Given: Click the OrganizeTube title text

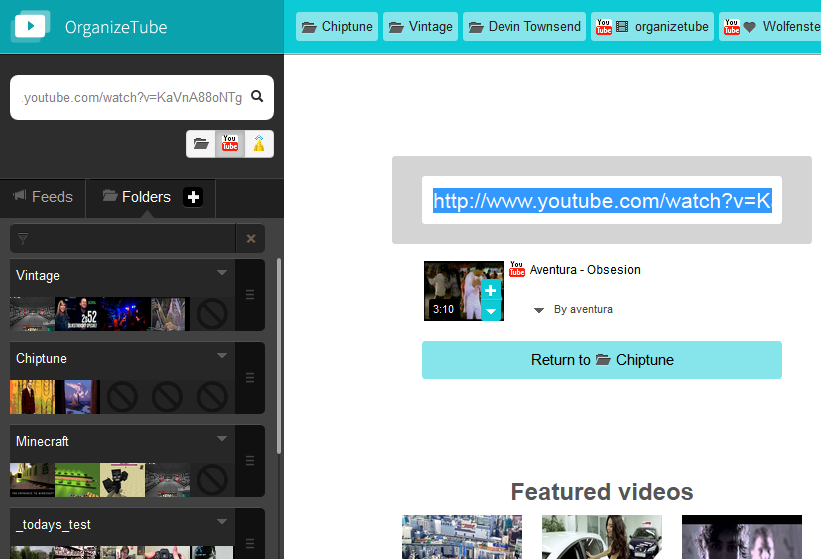Looking at the screenshot, I should click(x=116, y=27).
